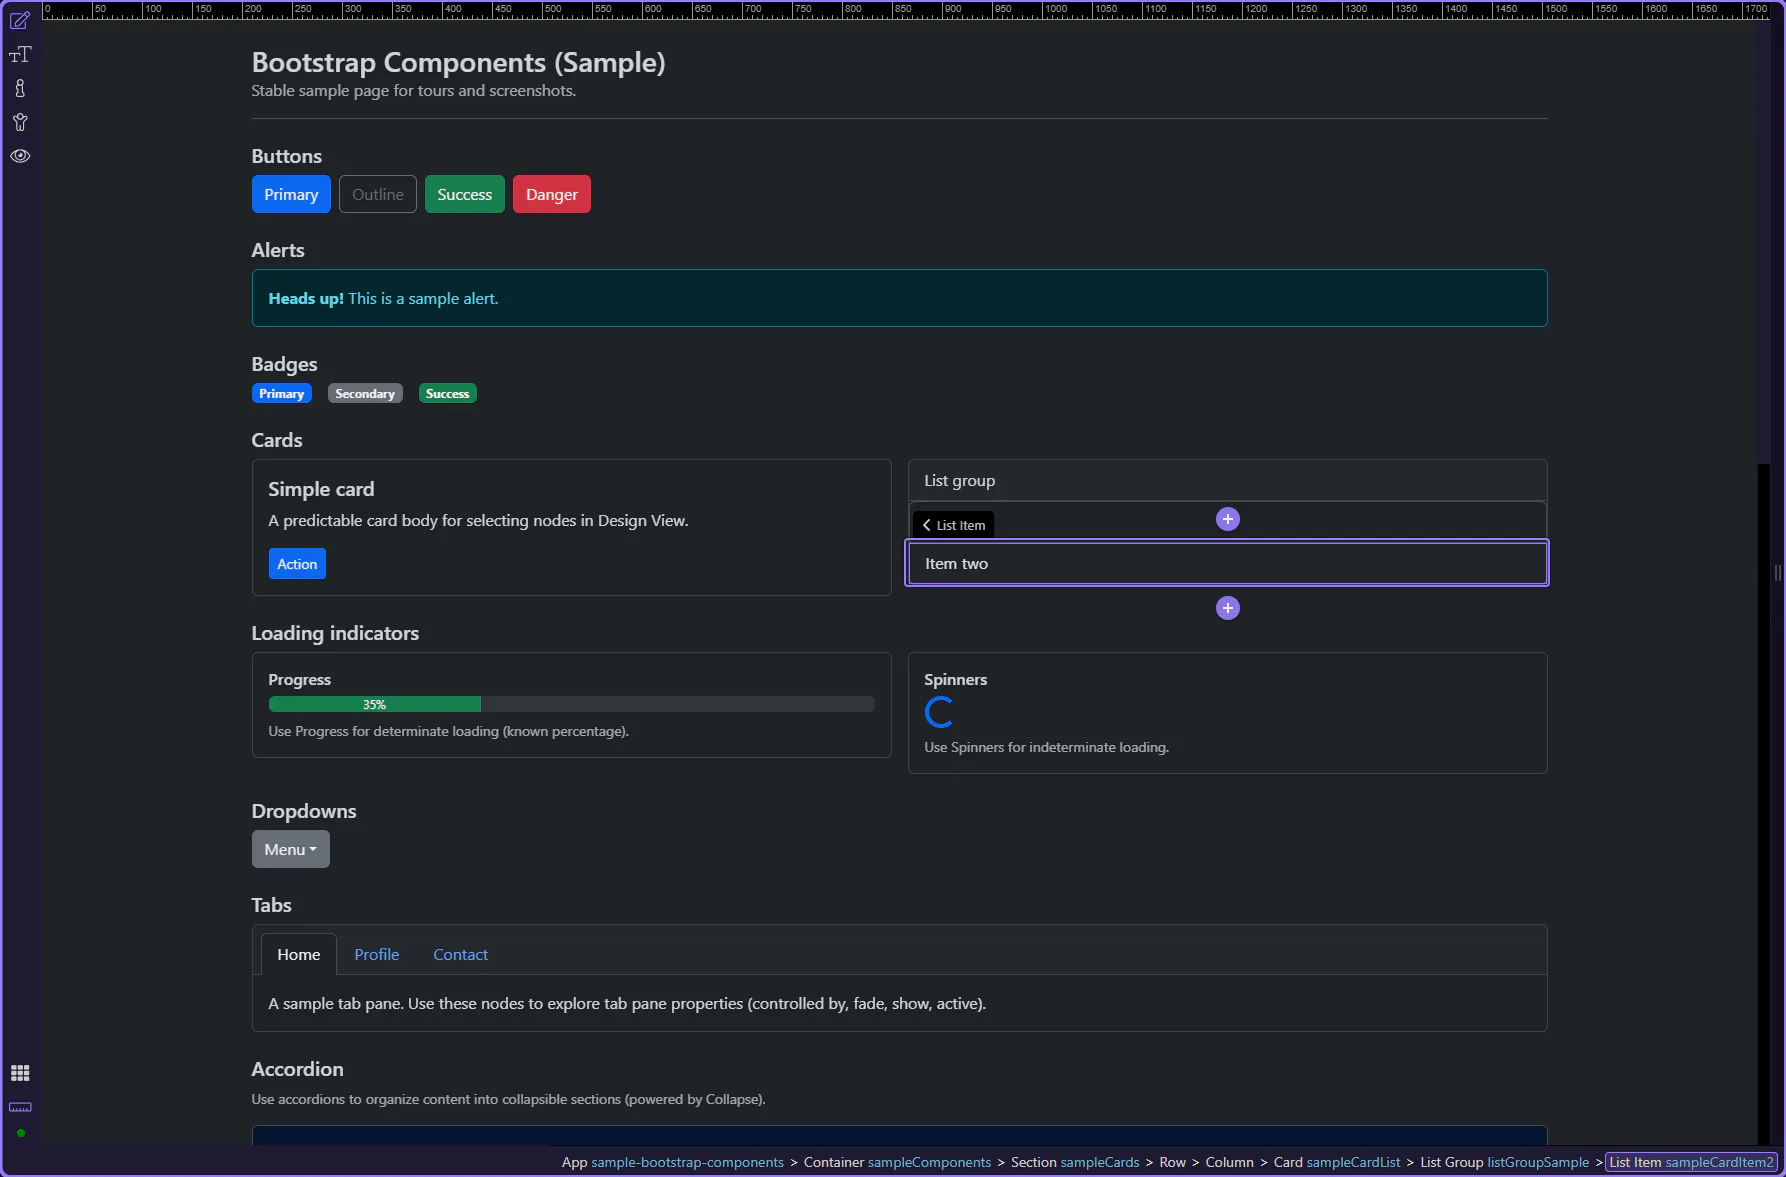Image resolution: width=1786 pixels, height=1177 pixels.
Task: Click plus button above Item two
Action: coord(1227,519)
